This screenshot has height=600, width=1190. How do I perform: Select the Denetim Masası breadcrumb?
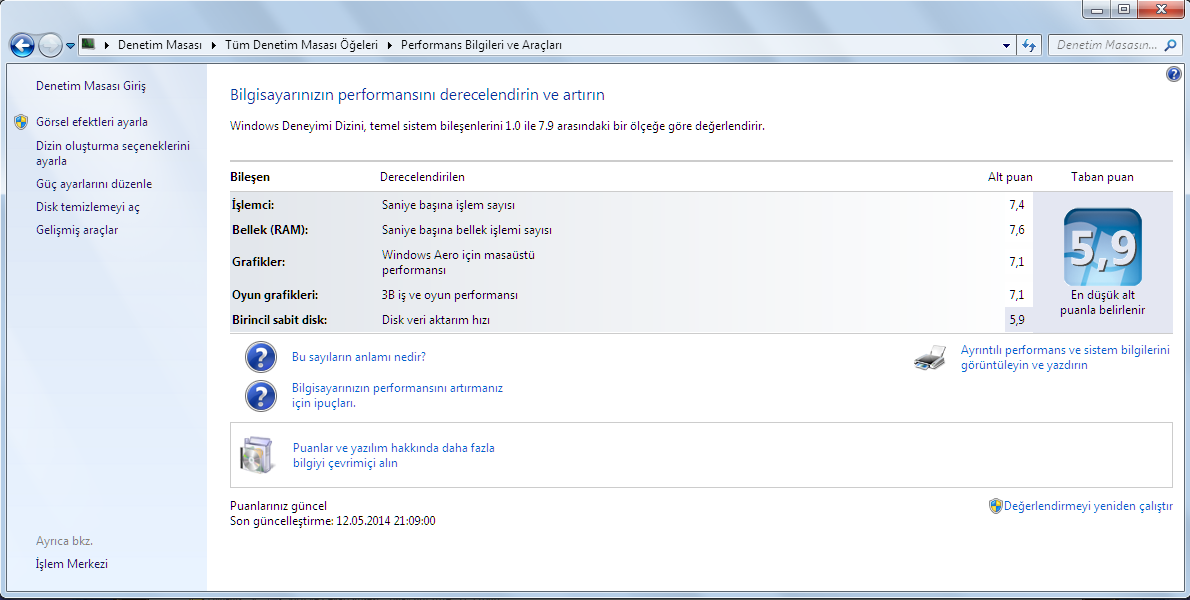click(160, 46)
